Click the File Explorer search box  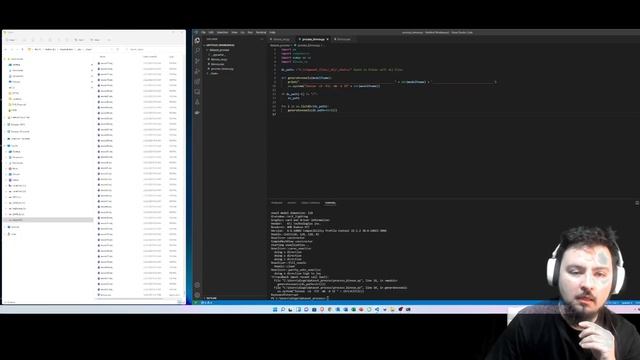[153, 49]
